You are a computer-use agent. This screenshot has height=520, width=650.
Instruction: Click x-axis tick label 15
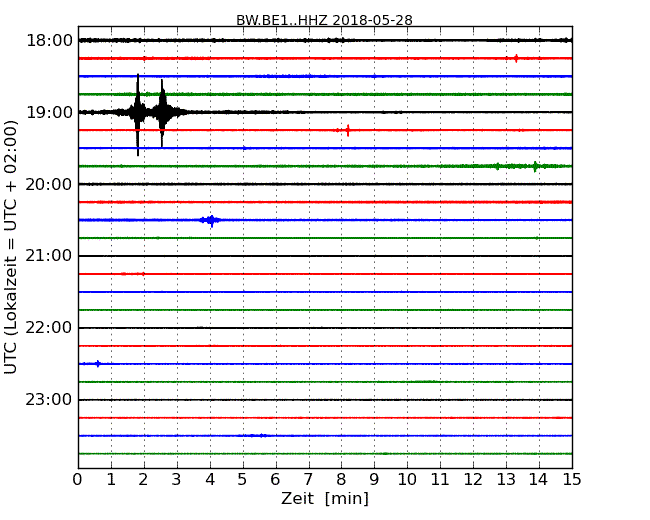572,480
